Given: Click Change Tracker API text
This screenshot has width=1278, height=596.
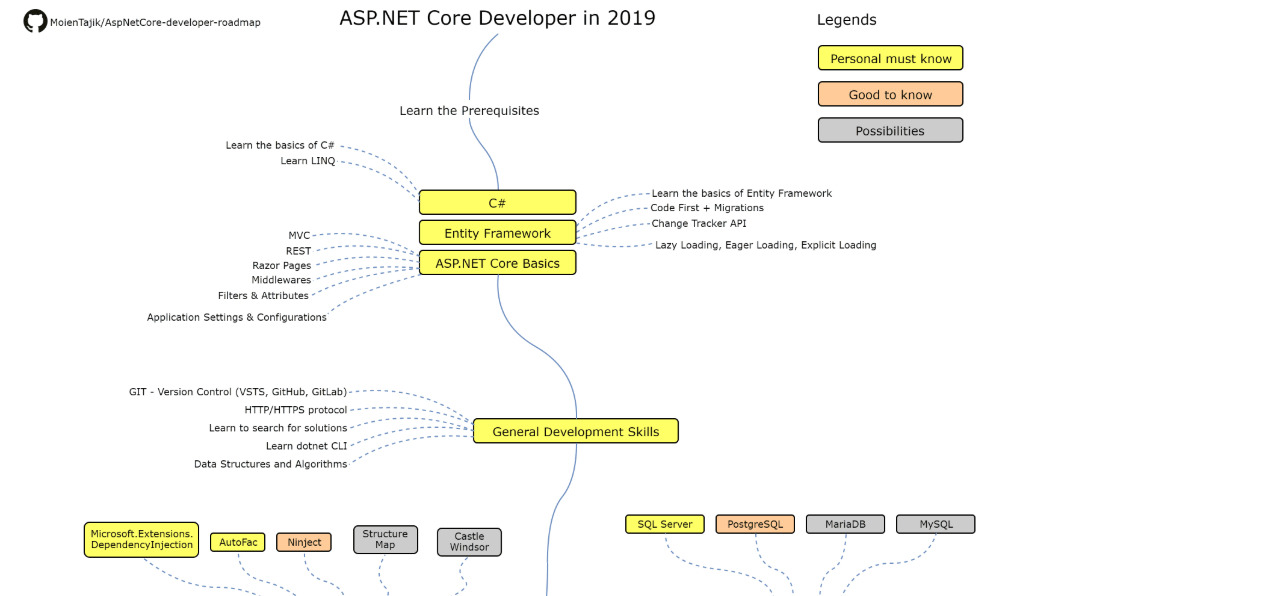Looking at the screenshot, I should click(699, 223).
